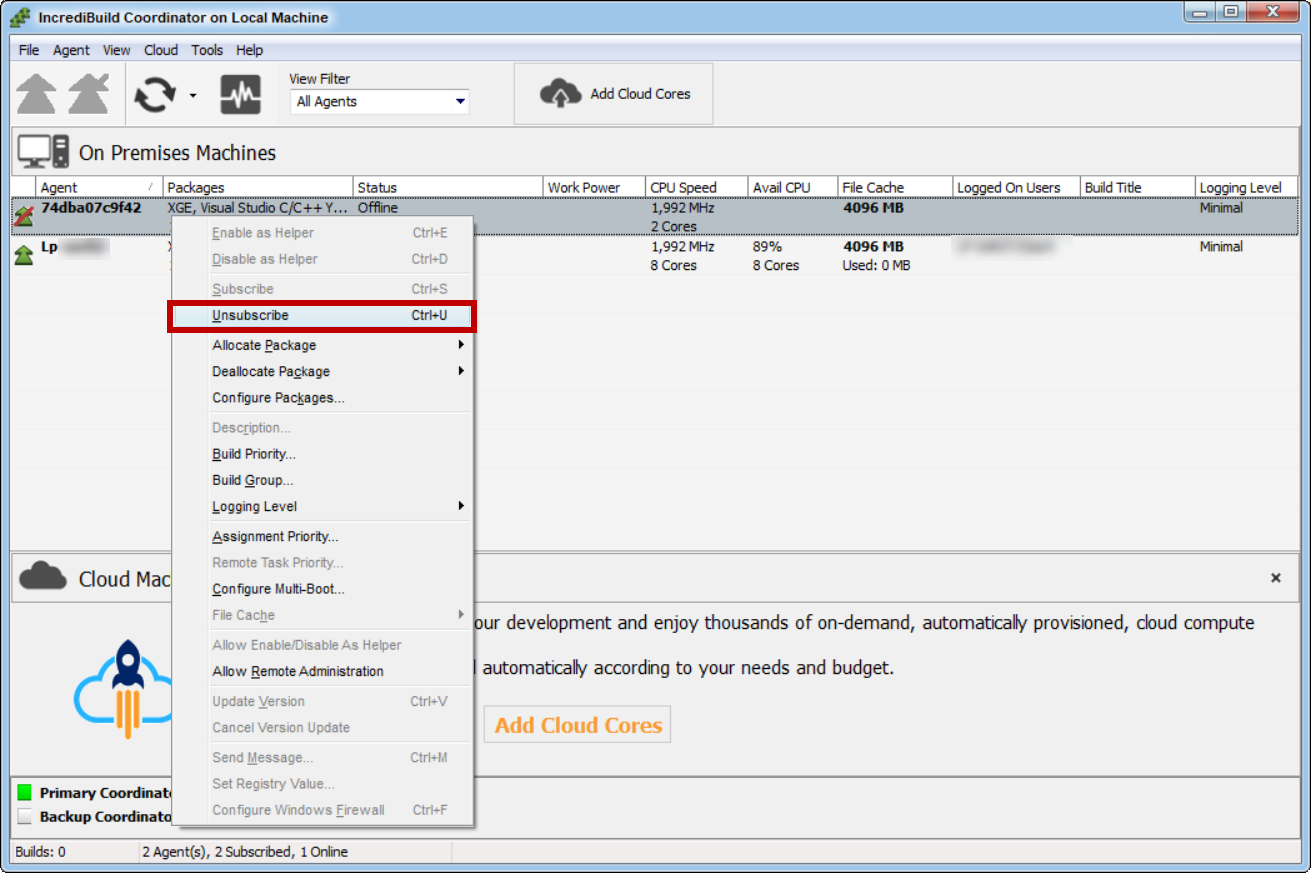
Task: Sort by the CPU Speed column header
Action: 697,187
